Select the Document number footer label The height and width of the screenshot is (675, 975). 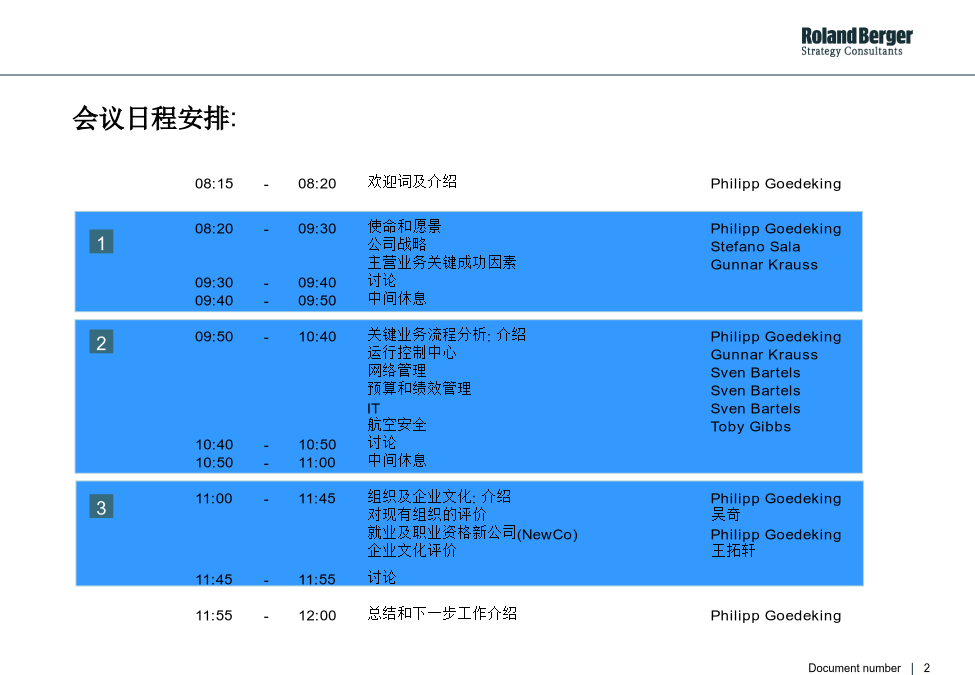(854, 668)
